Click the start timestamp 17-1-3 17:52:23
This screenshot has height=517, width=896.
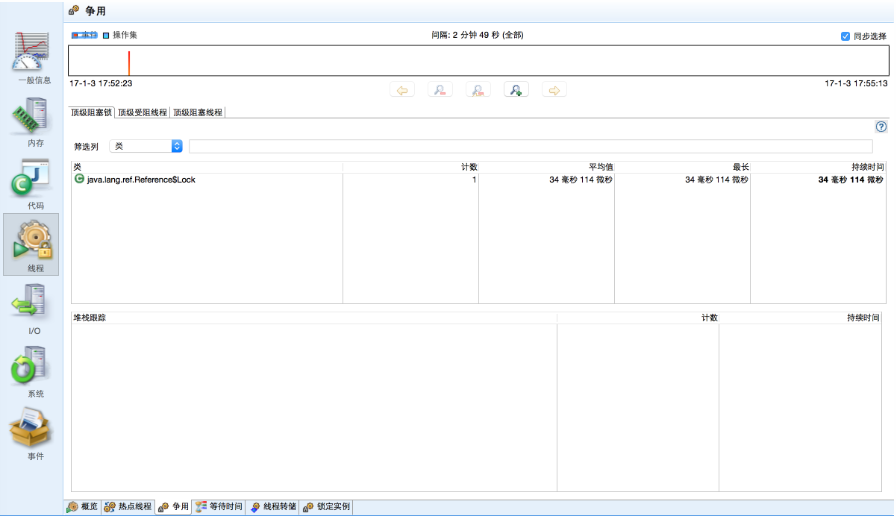tap(101, 83)
